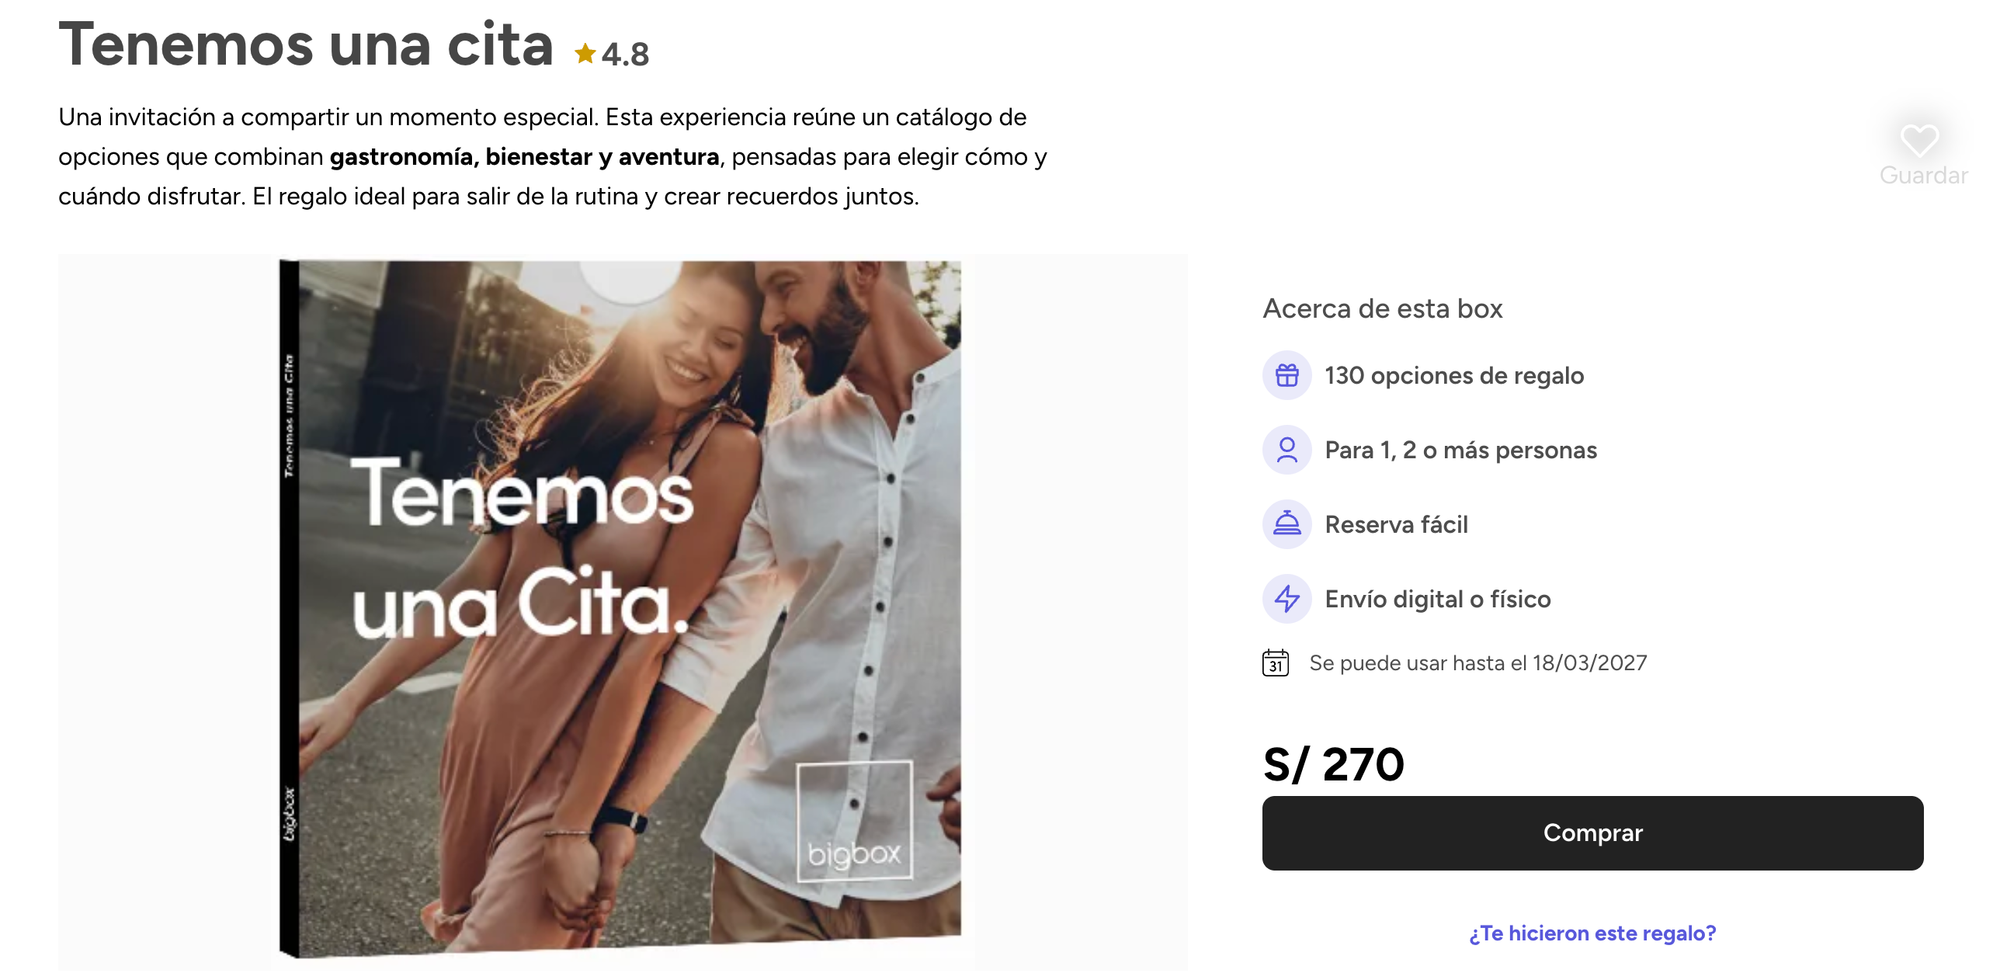Click the S/ 270 price
The image size is (2000, 974).
click(x=1333, y=765)
